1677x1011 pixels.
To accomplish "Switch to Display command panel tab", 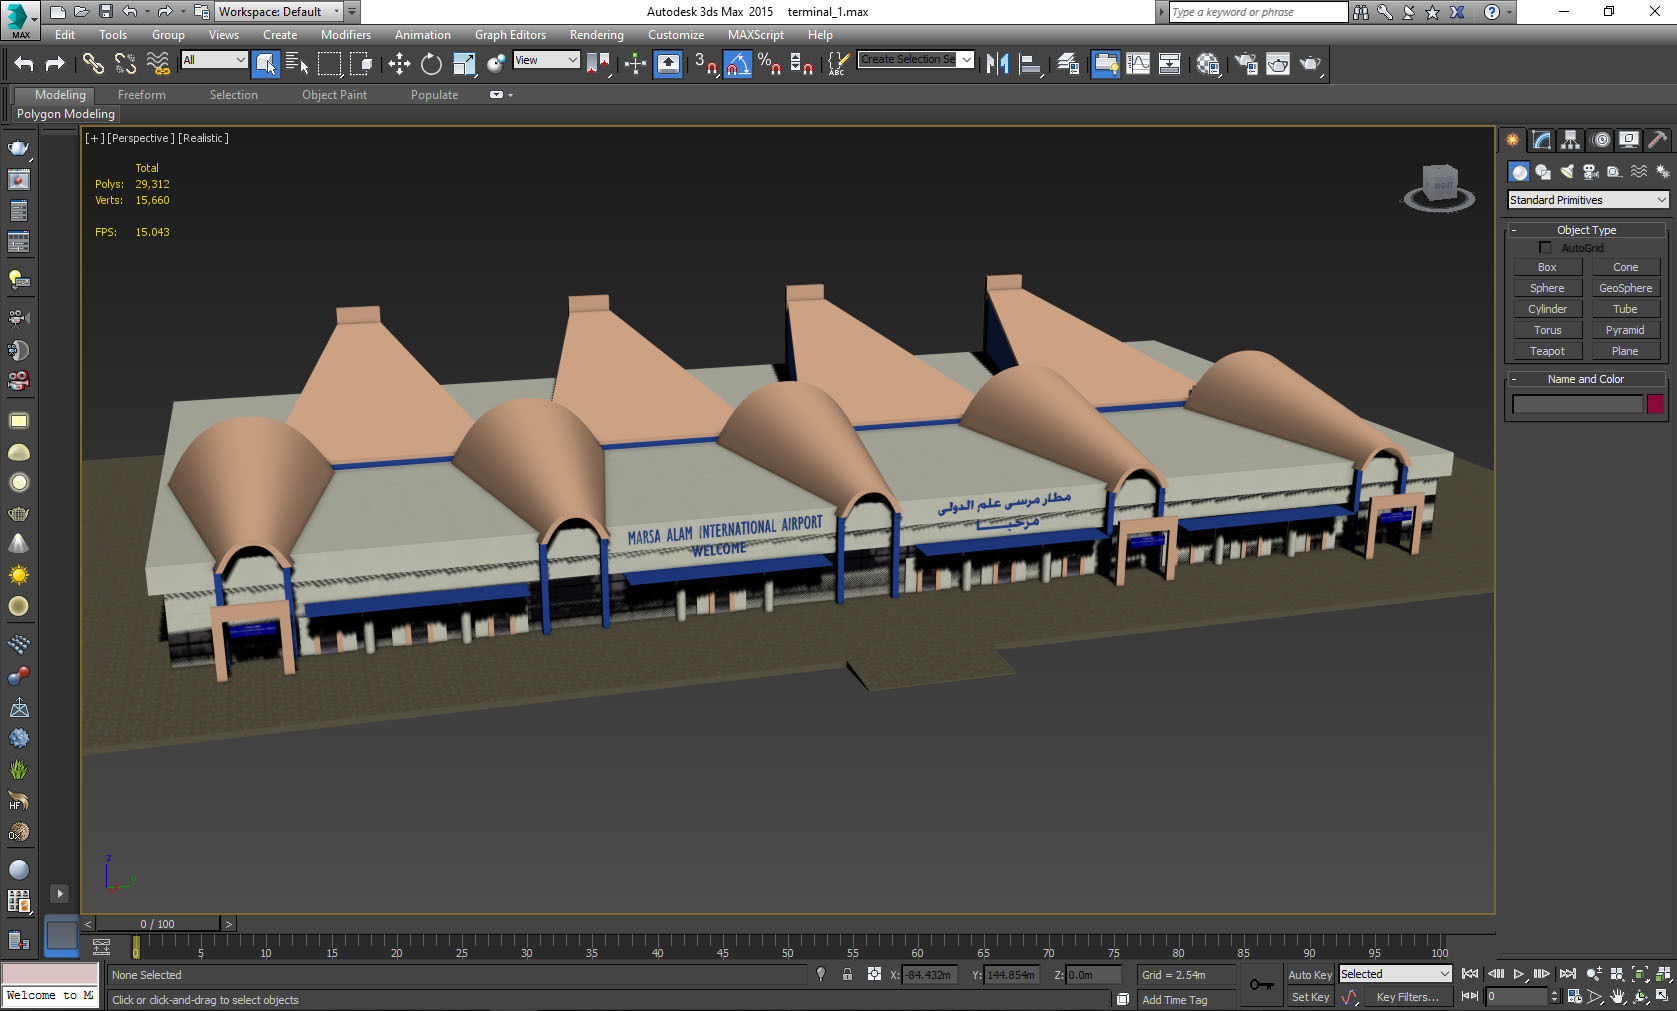I will tap(1629, 140).
